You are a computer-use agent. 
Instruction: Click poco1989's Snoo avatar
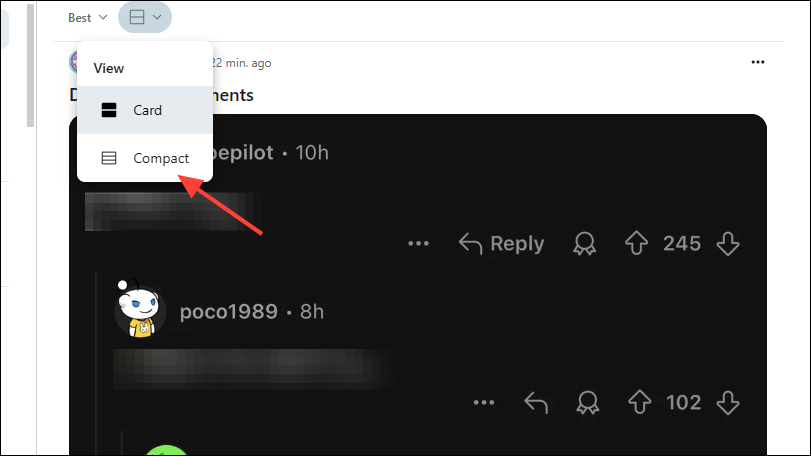[x=140, y=309]
